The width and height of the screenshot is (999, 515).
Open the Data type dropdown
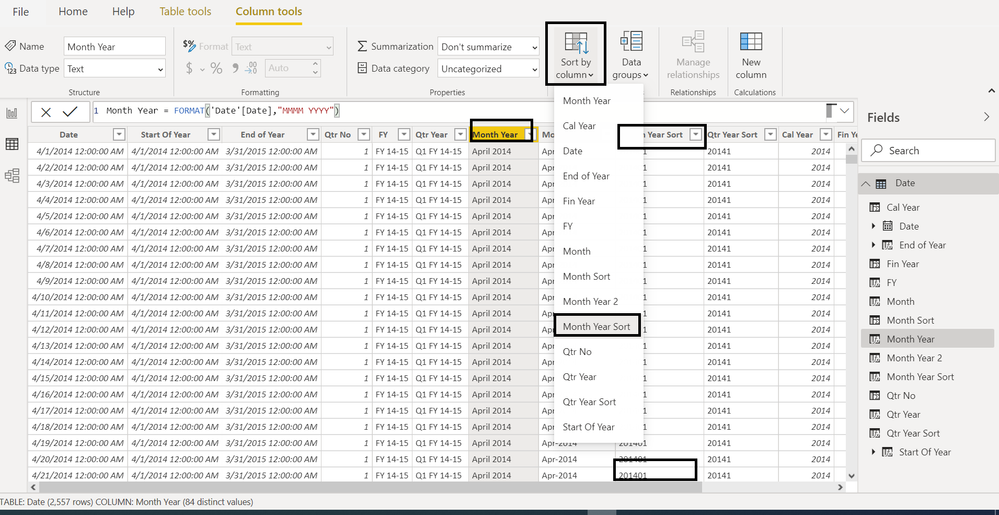pyautogui.click(x=115, y=68)
